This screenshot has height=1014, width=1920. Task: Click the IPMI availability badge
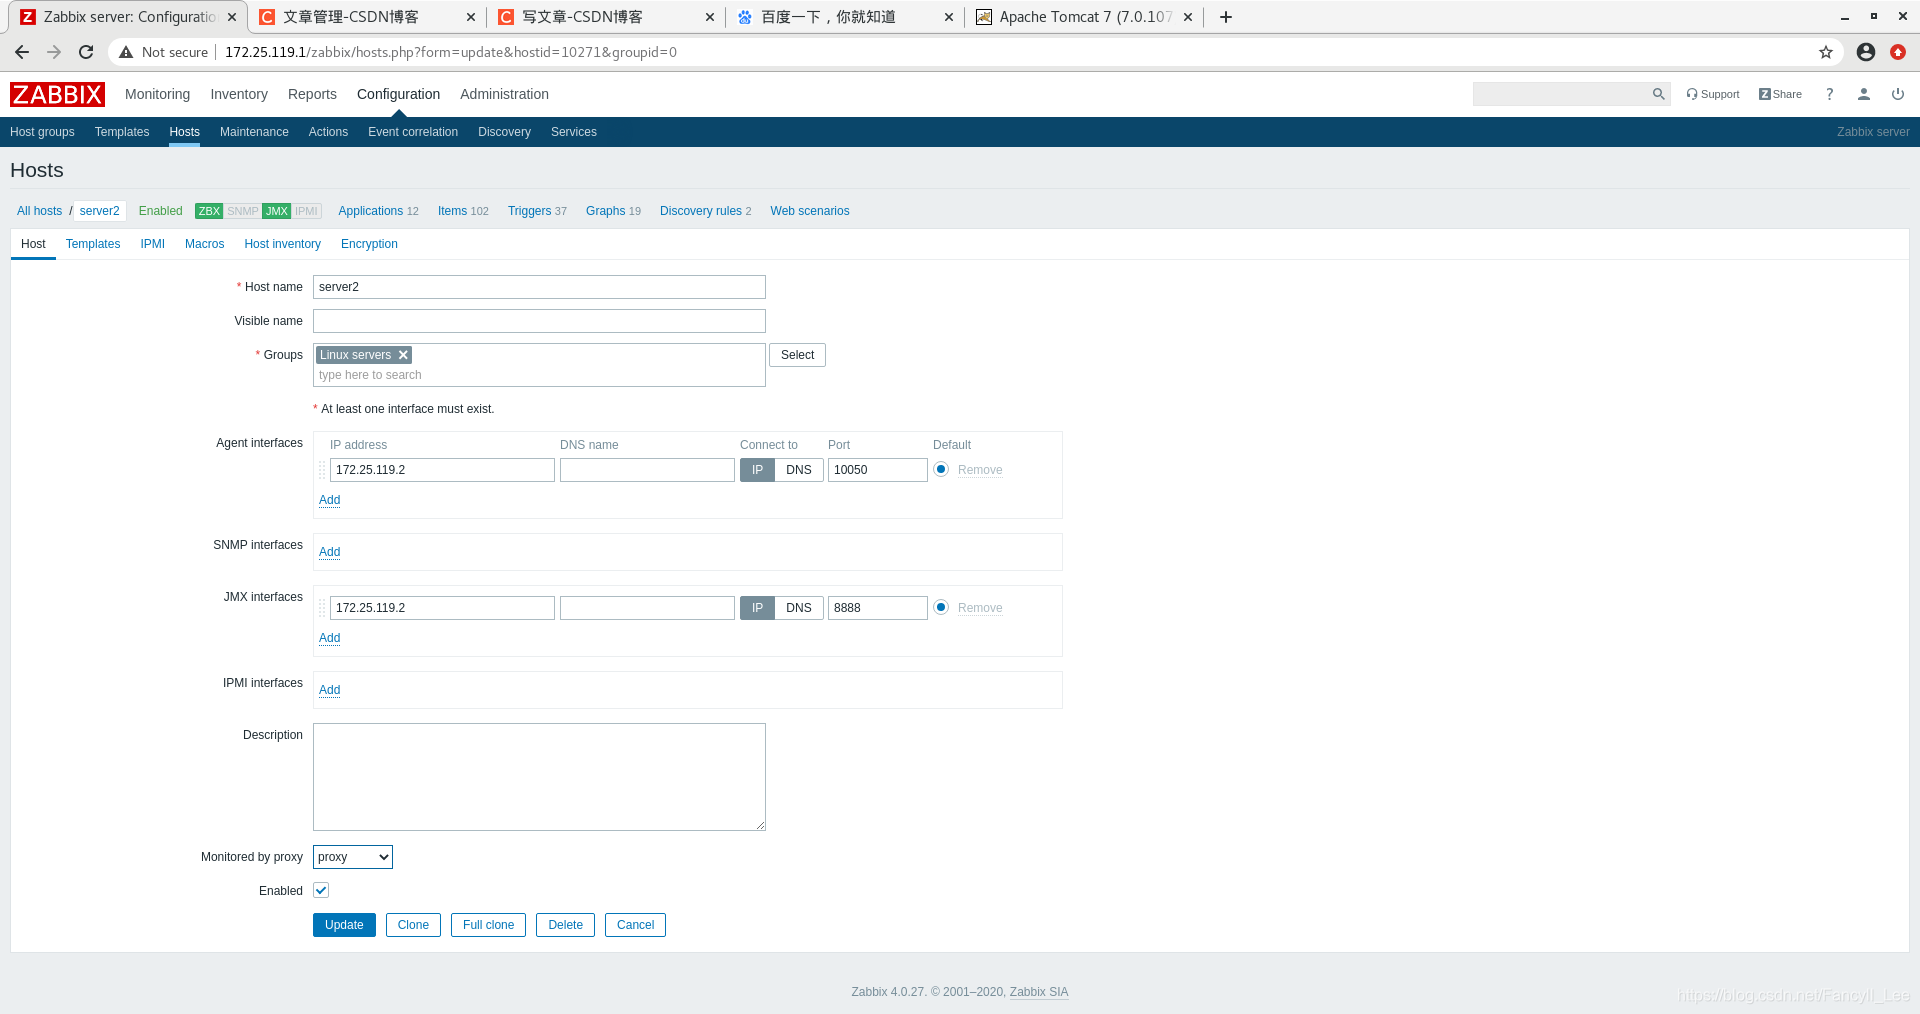(x=307, y=211)
